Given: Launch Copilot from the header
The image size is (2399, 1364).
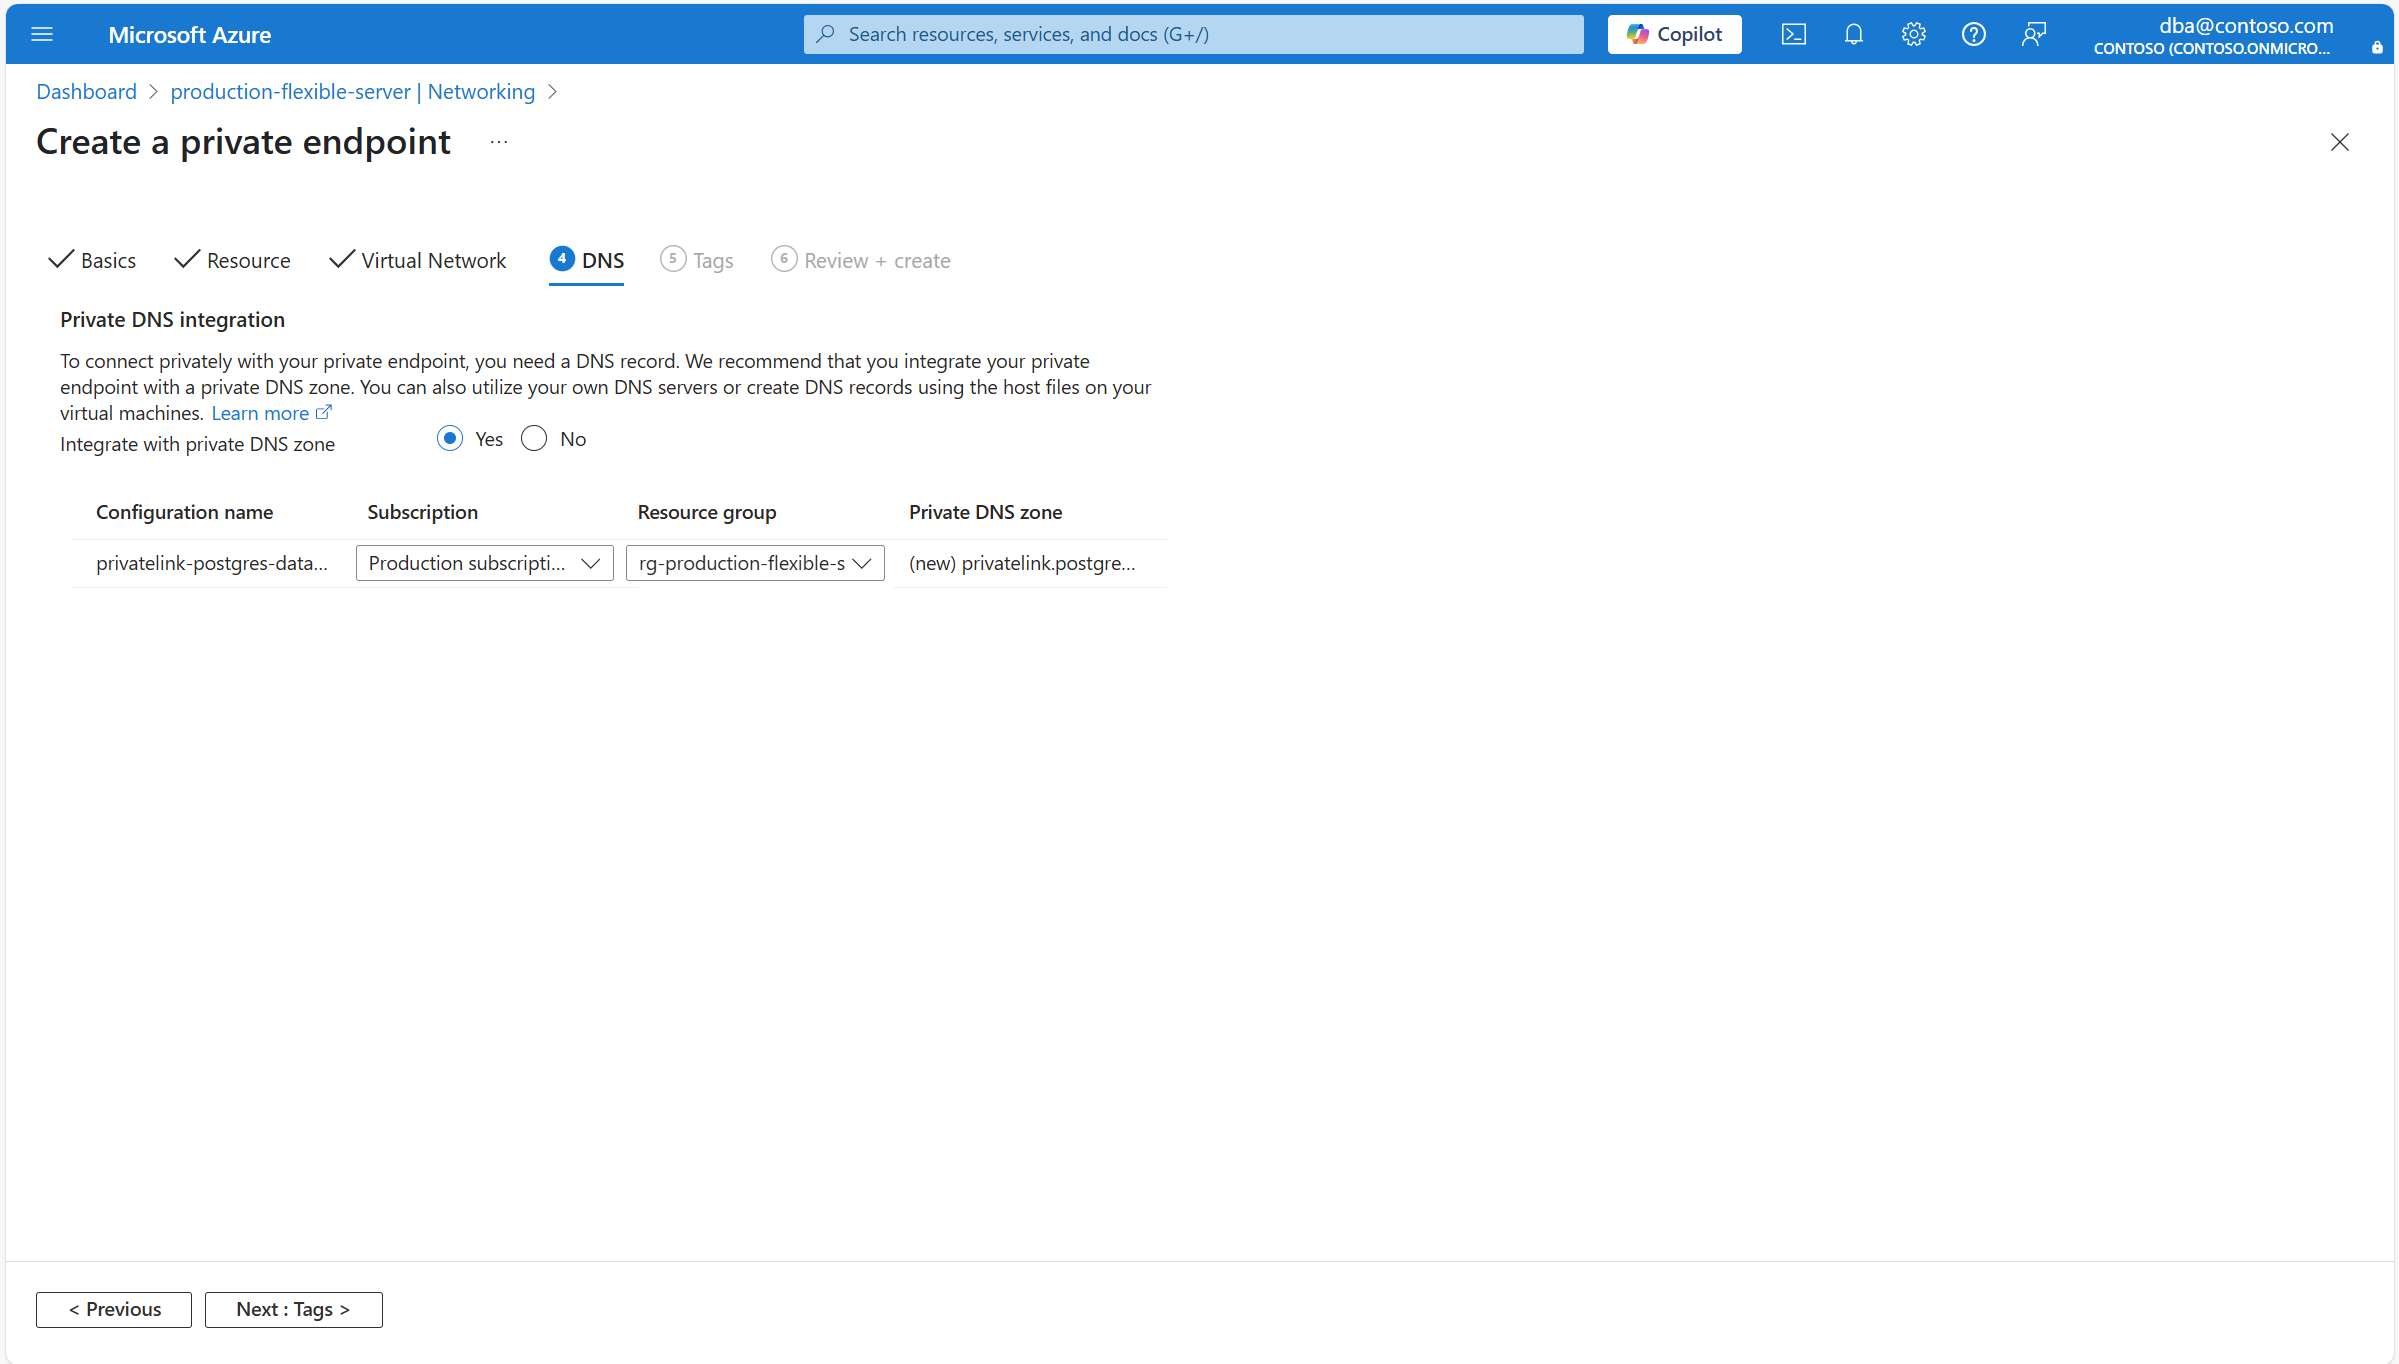Looking at the screenshot, I should pyautogui.click(x=1674, y=34).
